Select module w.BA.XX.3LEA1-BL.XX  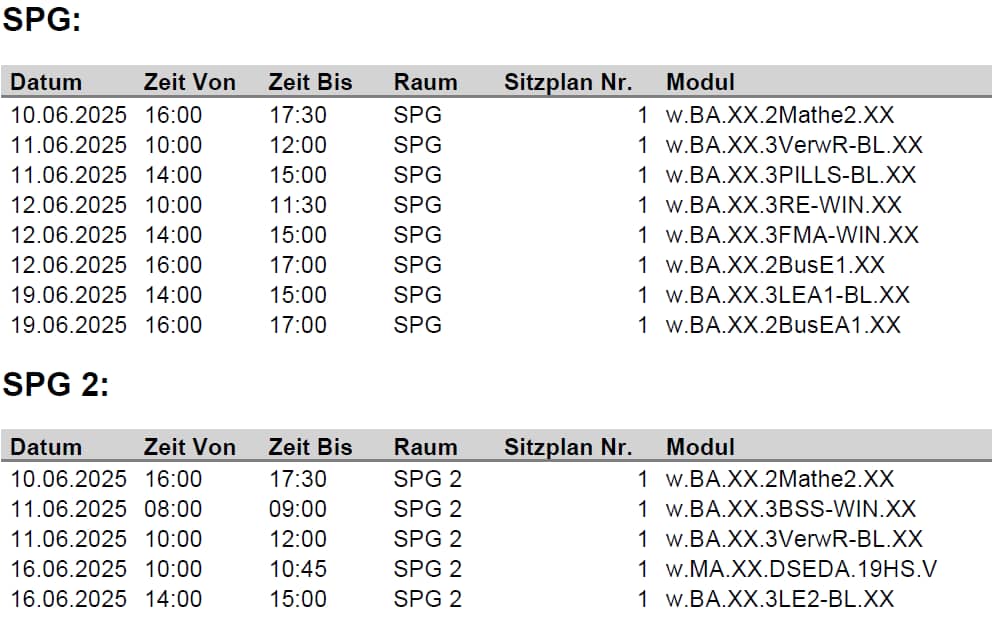tap(787, 294)
